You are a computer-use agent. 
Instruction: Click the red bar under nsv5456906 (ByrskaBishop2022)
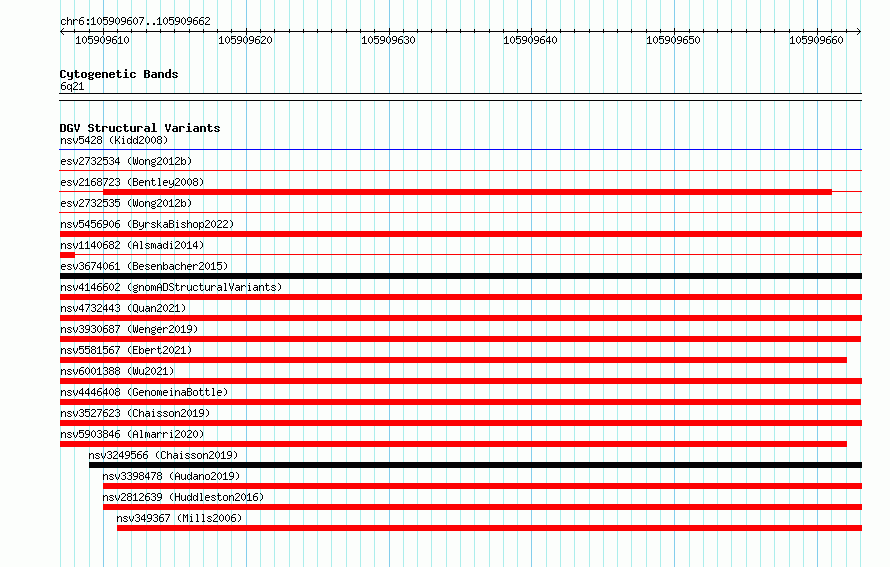coord(461,234)
